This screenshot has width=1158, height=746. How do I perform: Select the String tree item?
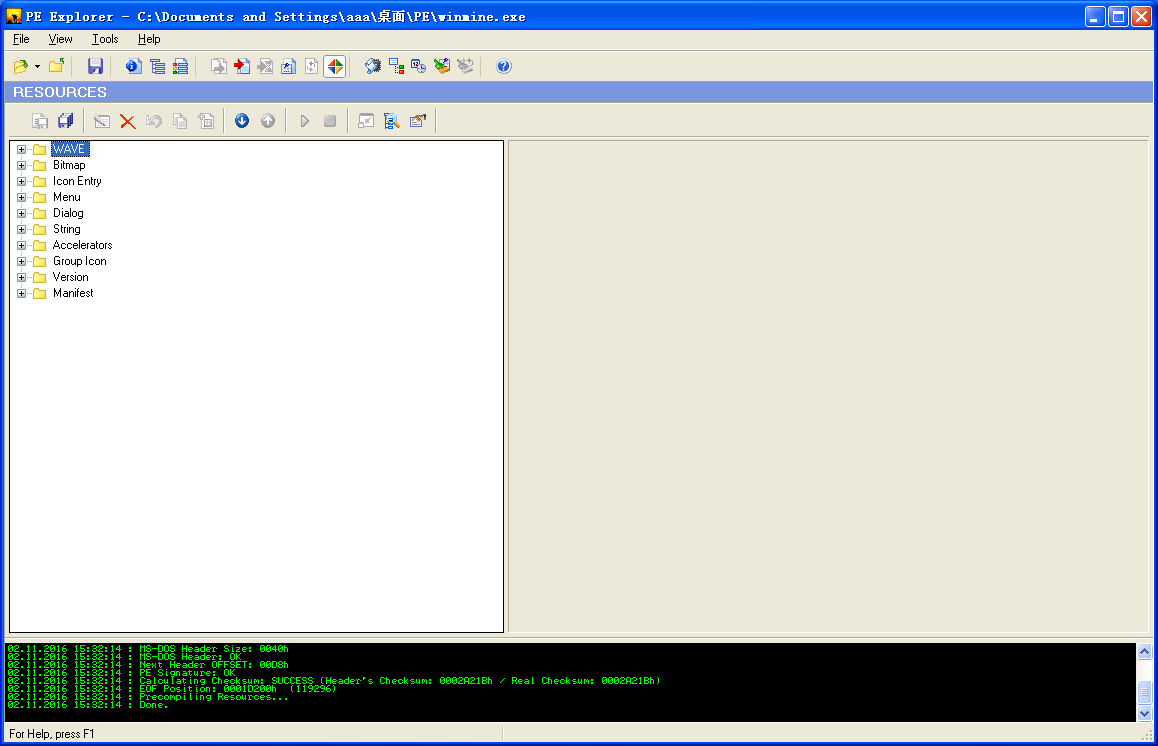click(66, 230)
